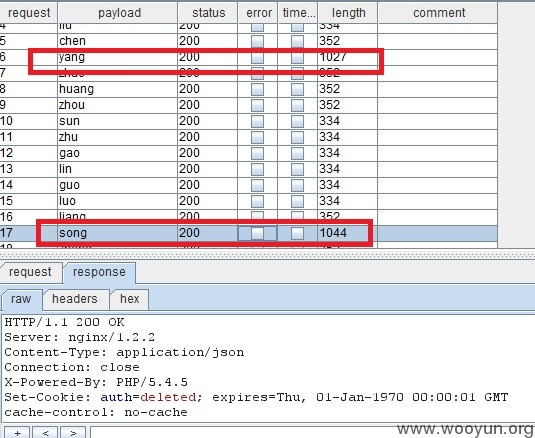Click the comment cell for song row
The image size is (535, 438).
point(438,233)
